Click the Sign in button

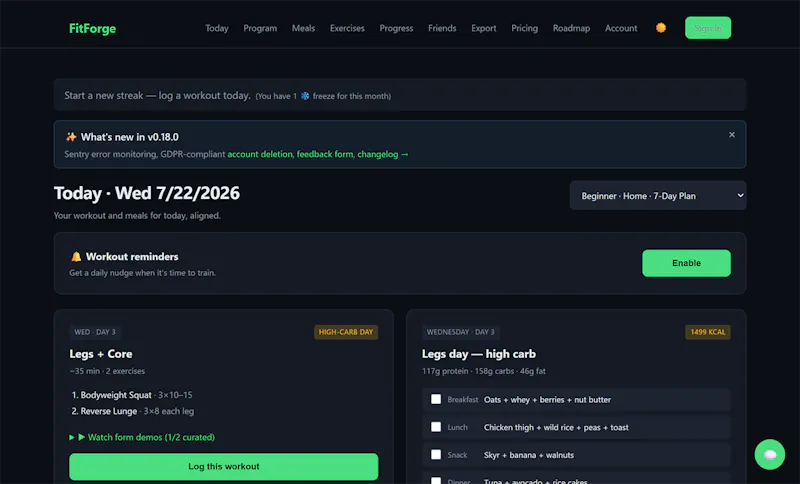708,28
